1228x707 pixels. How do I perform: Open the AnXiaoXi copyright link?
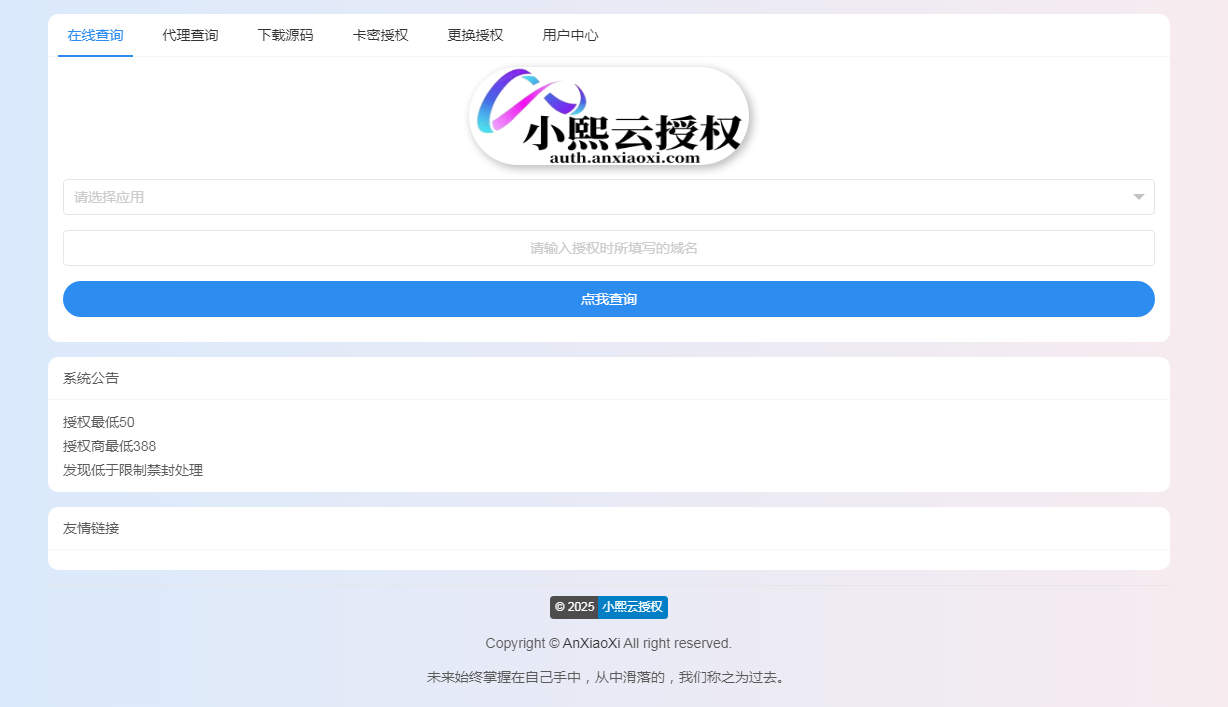591,643
